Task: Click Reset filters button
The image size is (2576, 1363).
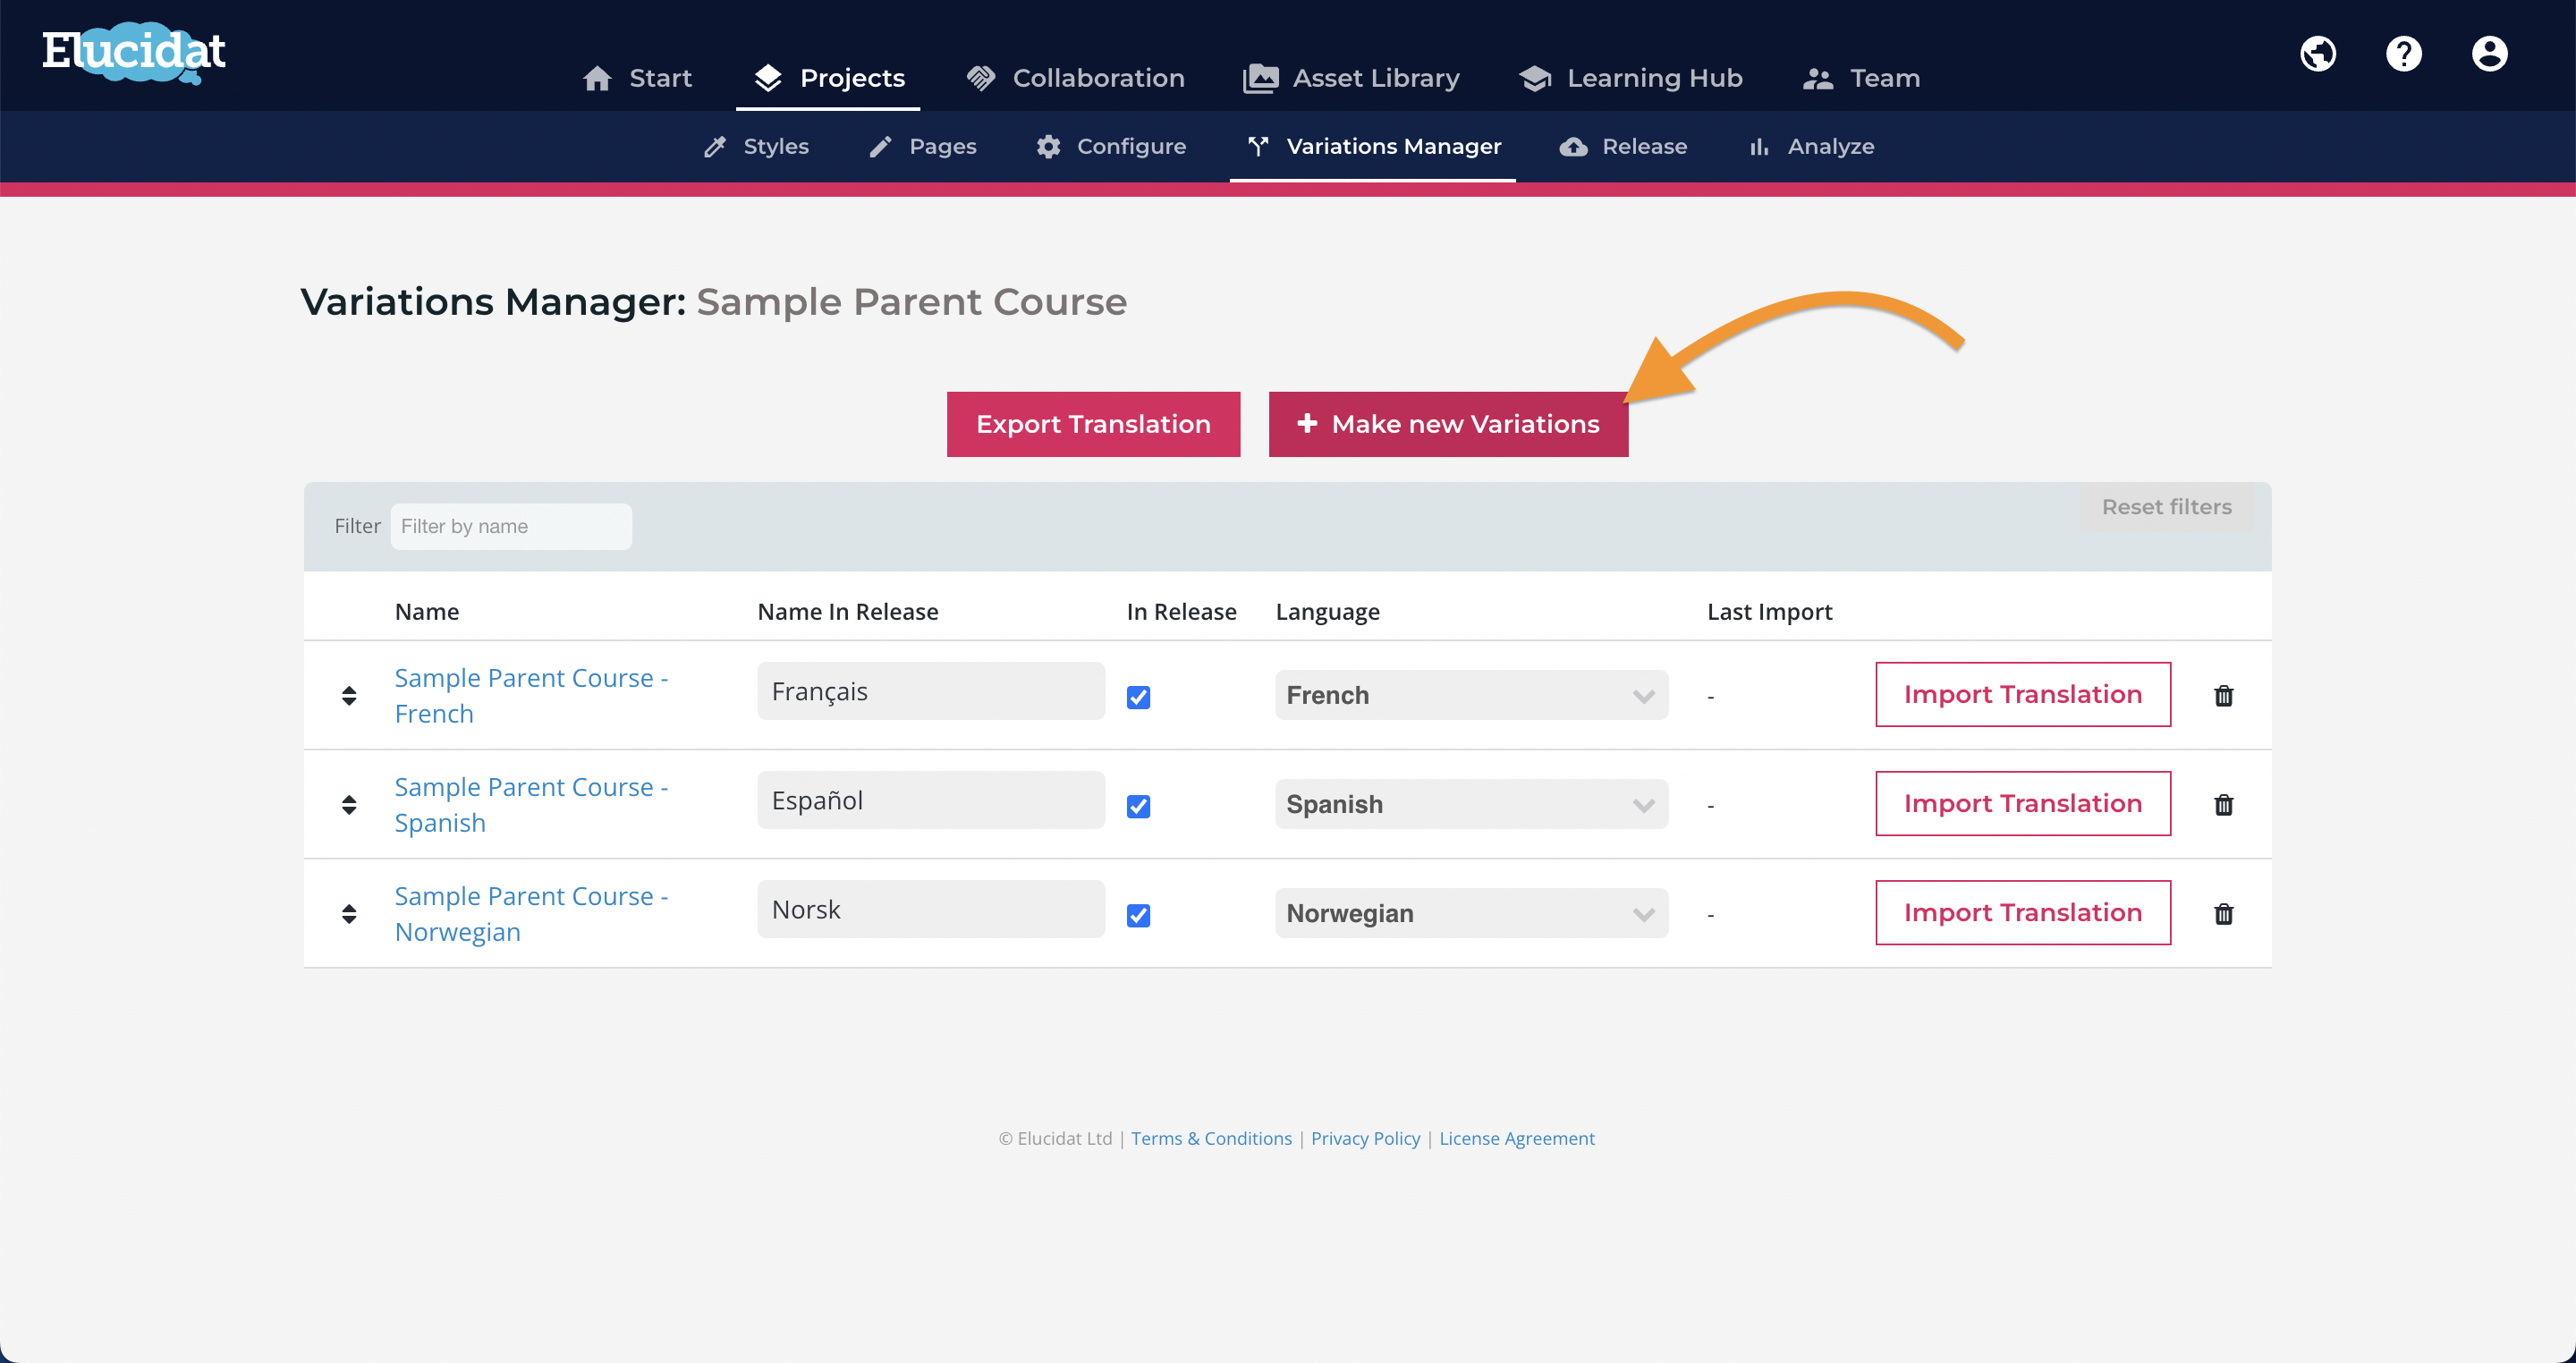Action: pyautogui.click(x=2166, y=507)
